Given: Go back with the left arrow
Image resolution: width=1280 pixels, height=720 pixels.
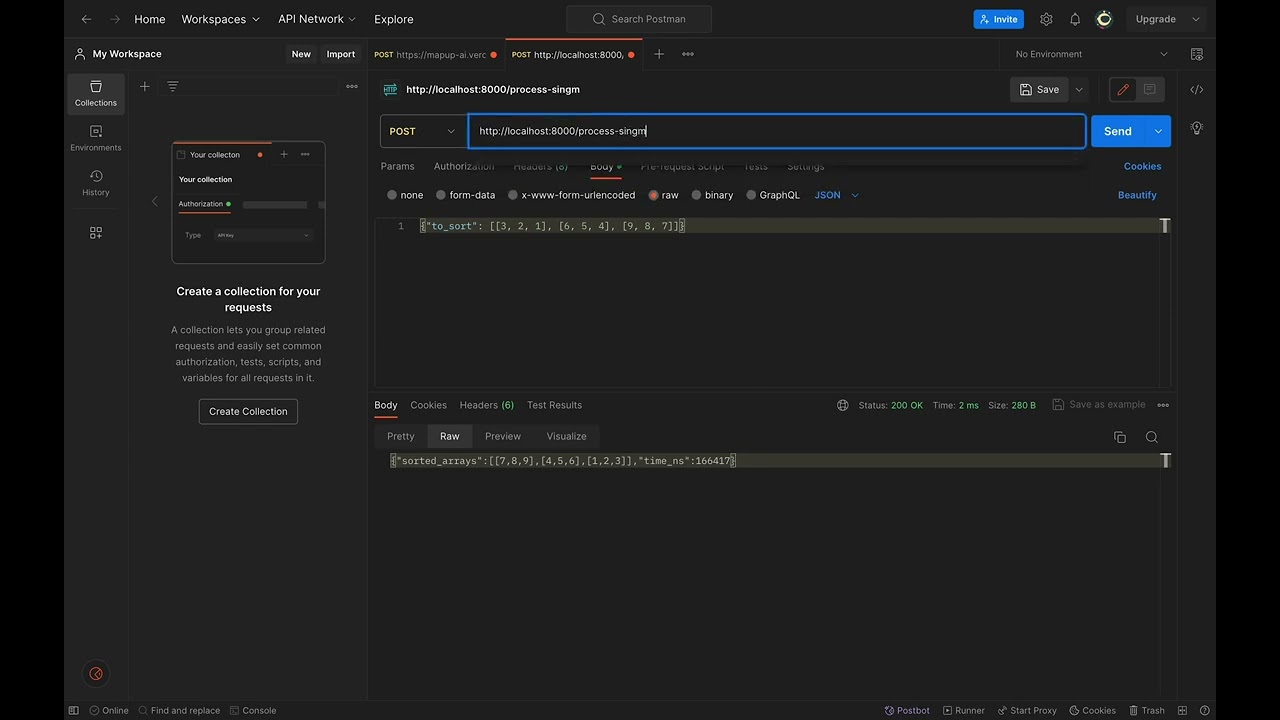Looking at the screenshot, I should click(x=86, y=19).
